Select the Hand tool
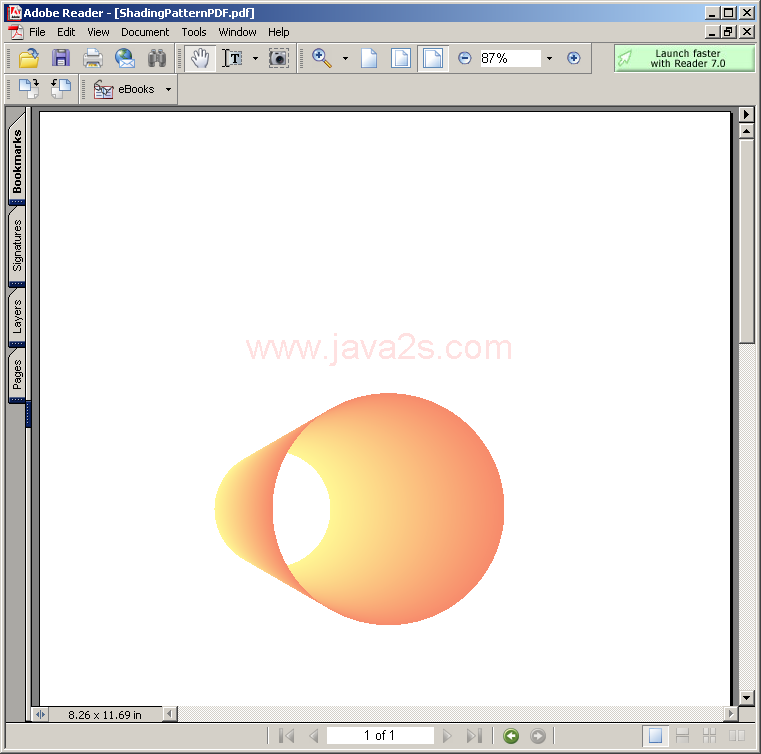Viewport: 761px width, 754px height. (200, 58)
